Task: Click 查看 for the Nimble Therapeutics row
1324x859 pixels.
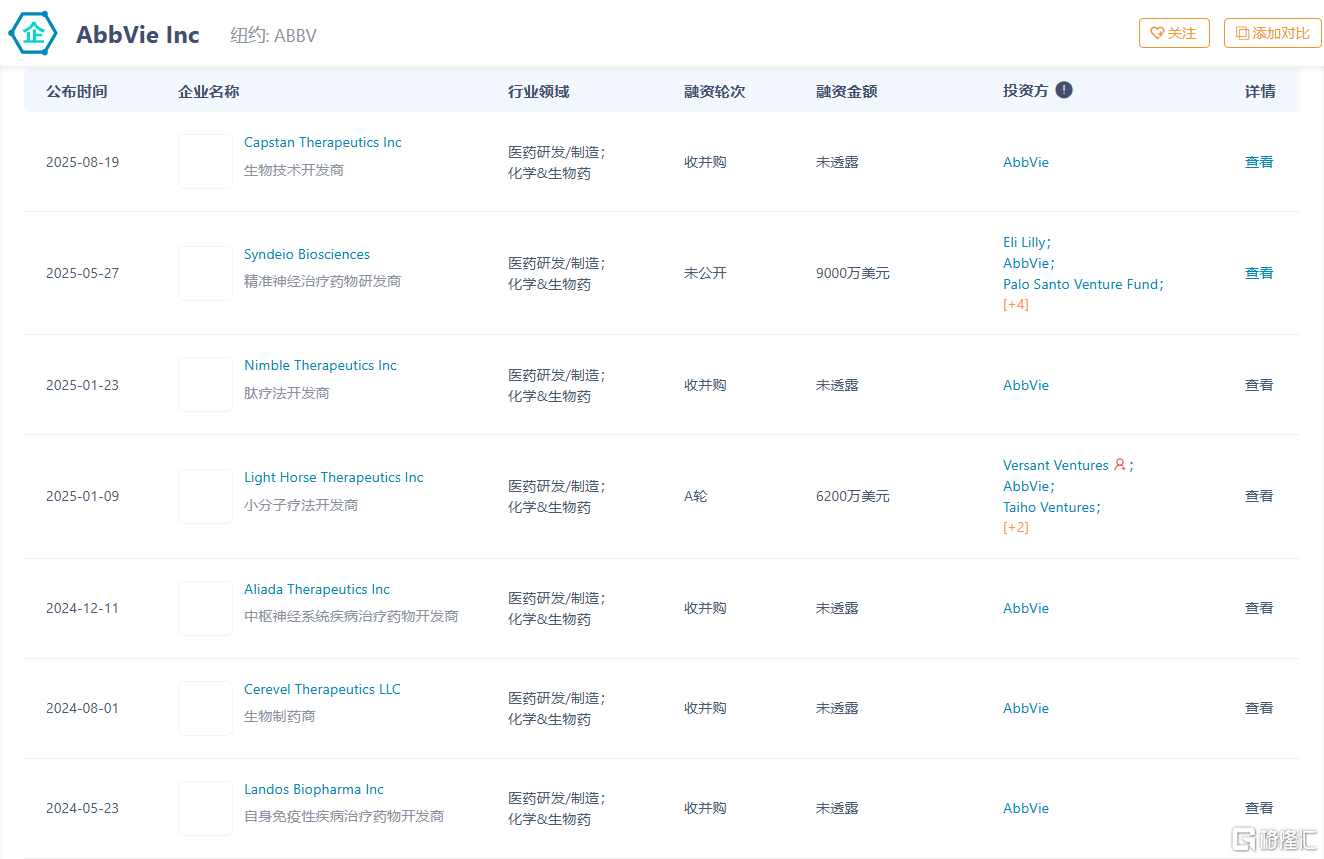Action: pos(1259,385)
